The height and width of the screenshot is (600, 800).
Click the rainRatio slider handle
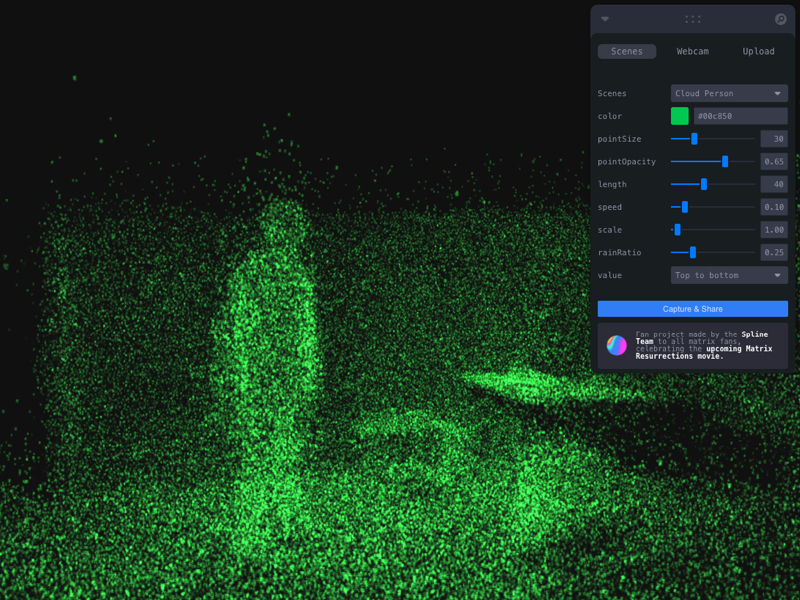click(x=692, y=252)
